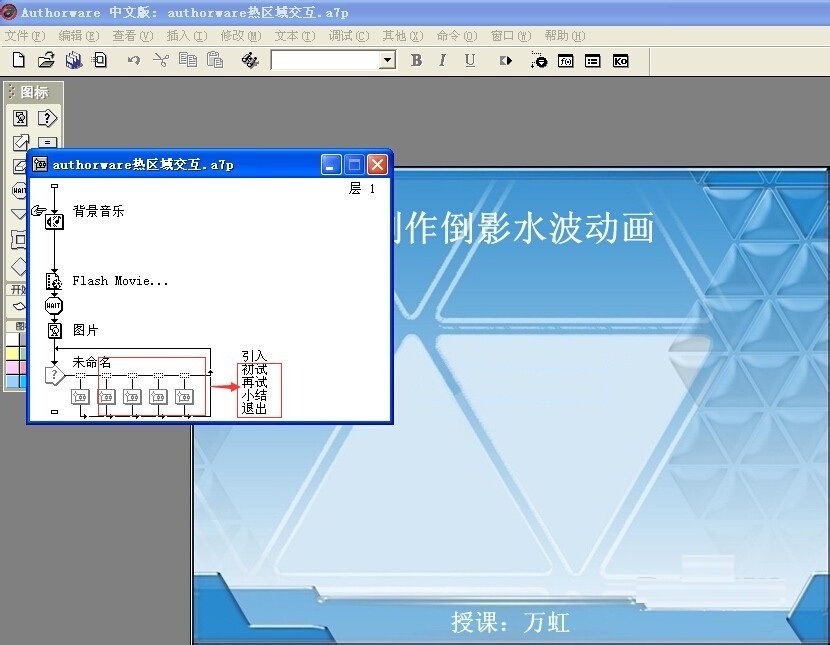Click the 图片 icon label

86,330
